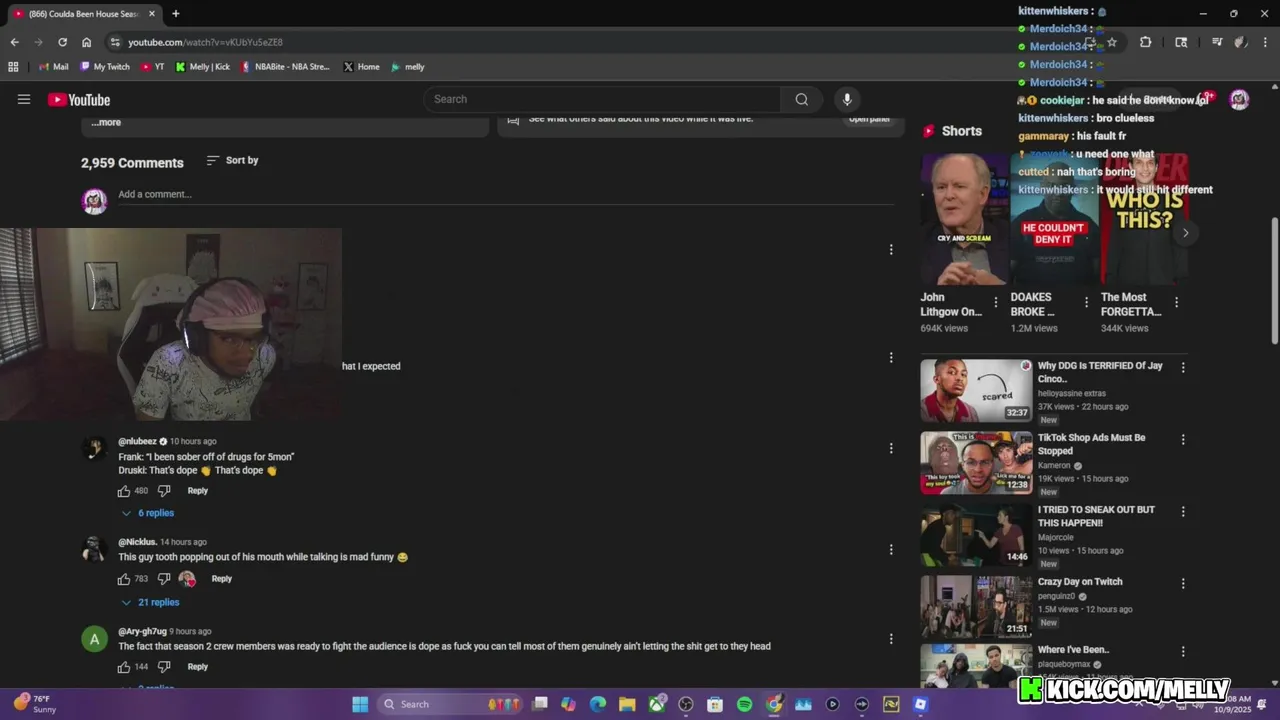Like the @Nicklus. comment

tap(124, 579)
